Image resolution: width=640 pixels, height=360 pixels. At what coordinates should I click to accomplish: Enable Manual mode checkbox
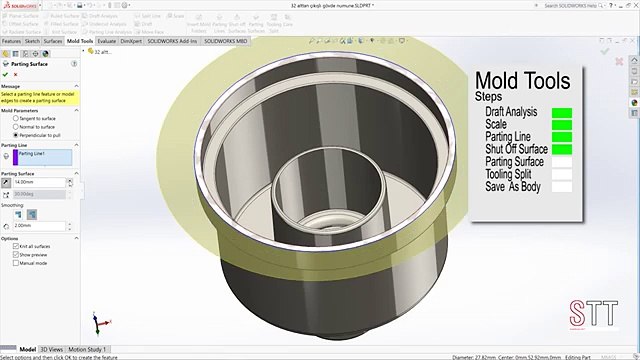[x=16, y=263]
